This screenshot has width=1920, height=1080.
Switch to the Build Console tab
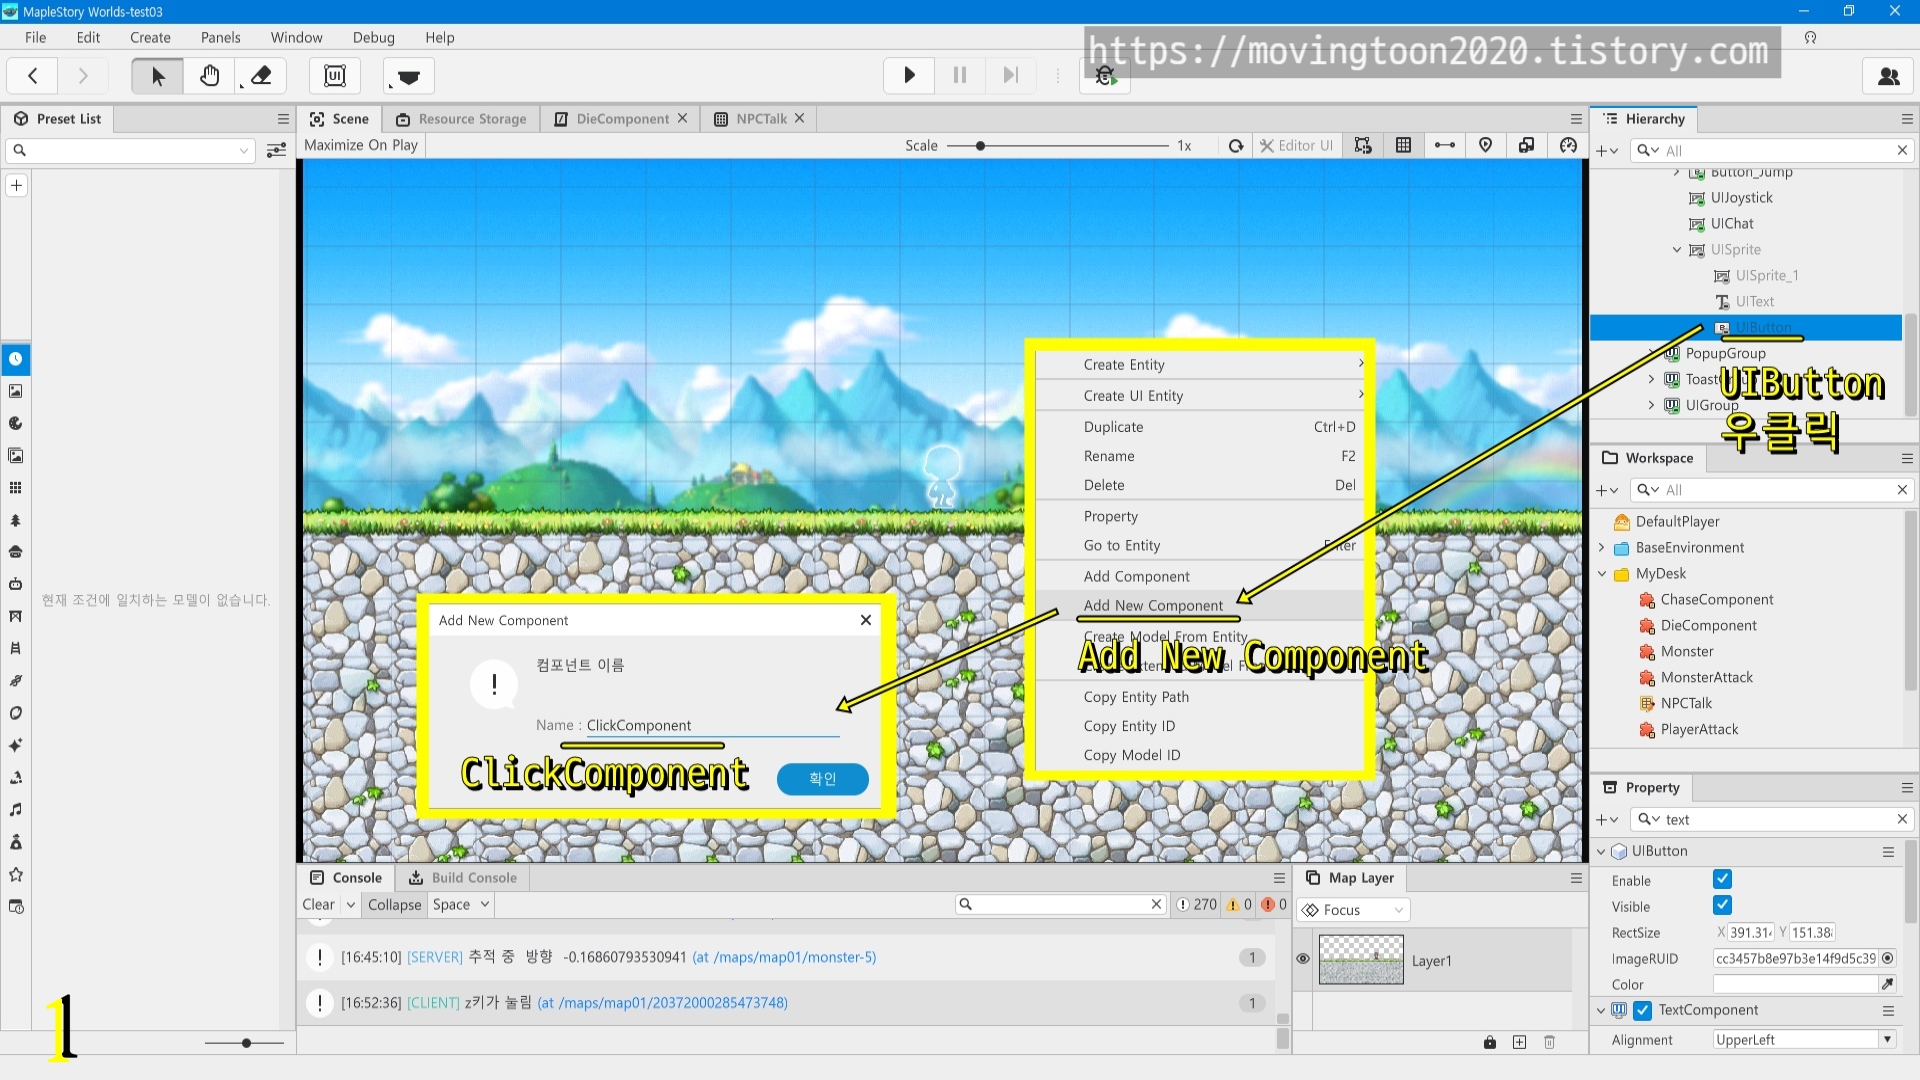463,878
